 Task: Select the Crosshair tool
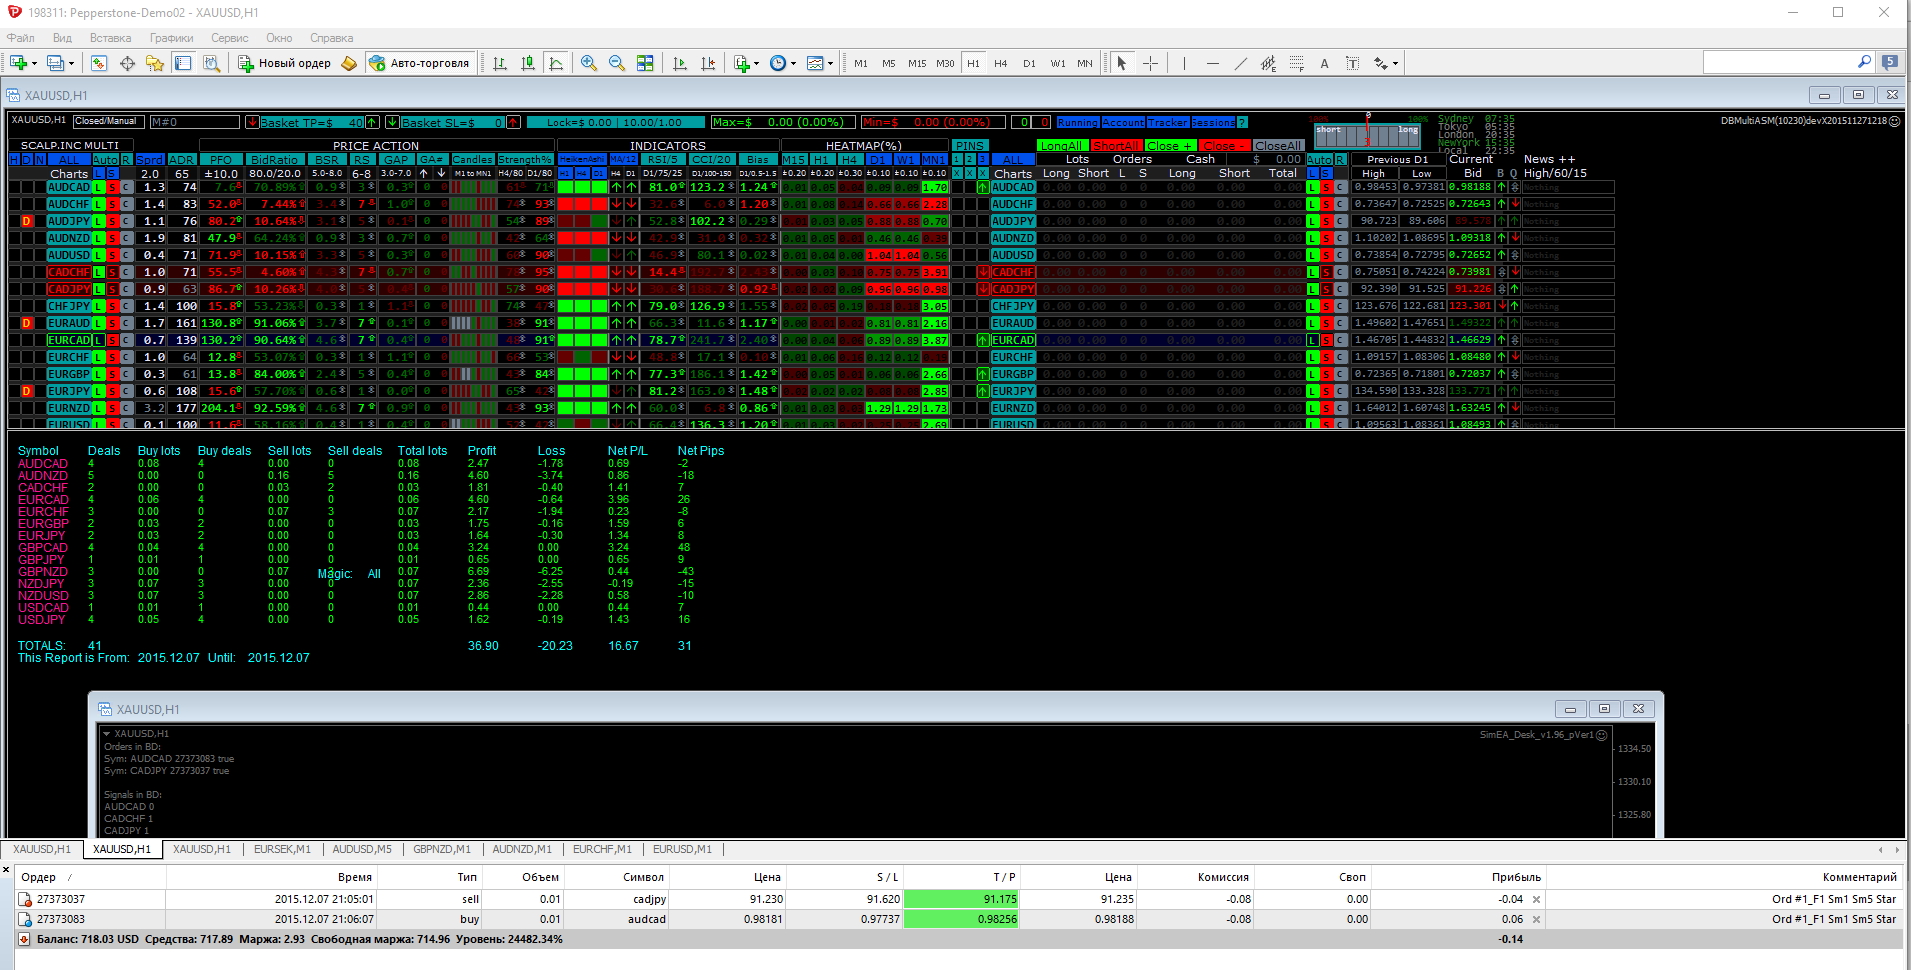tap(1151, 63)
